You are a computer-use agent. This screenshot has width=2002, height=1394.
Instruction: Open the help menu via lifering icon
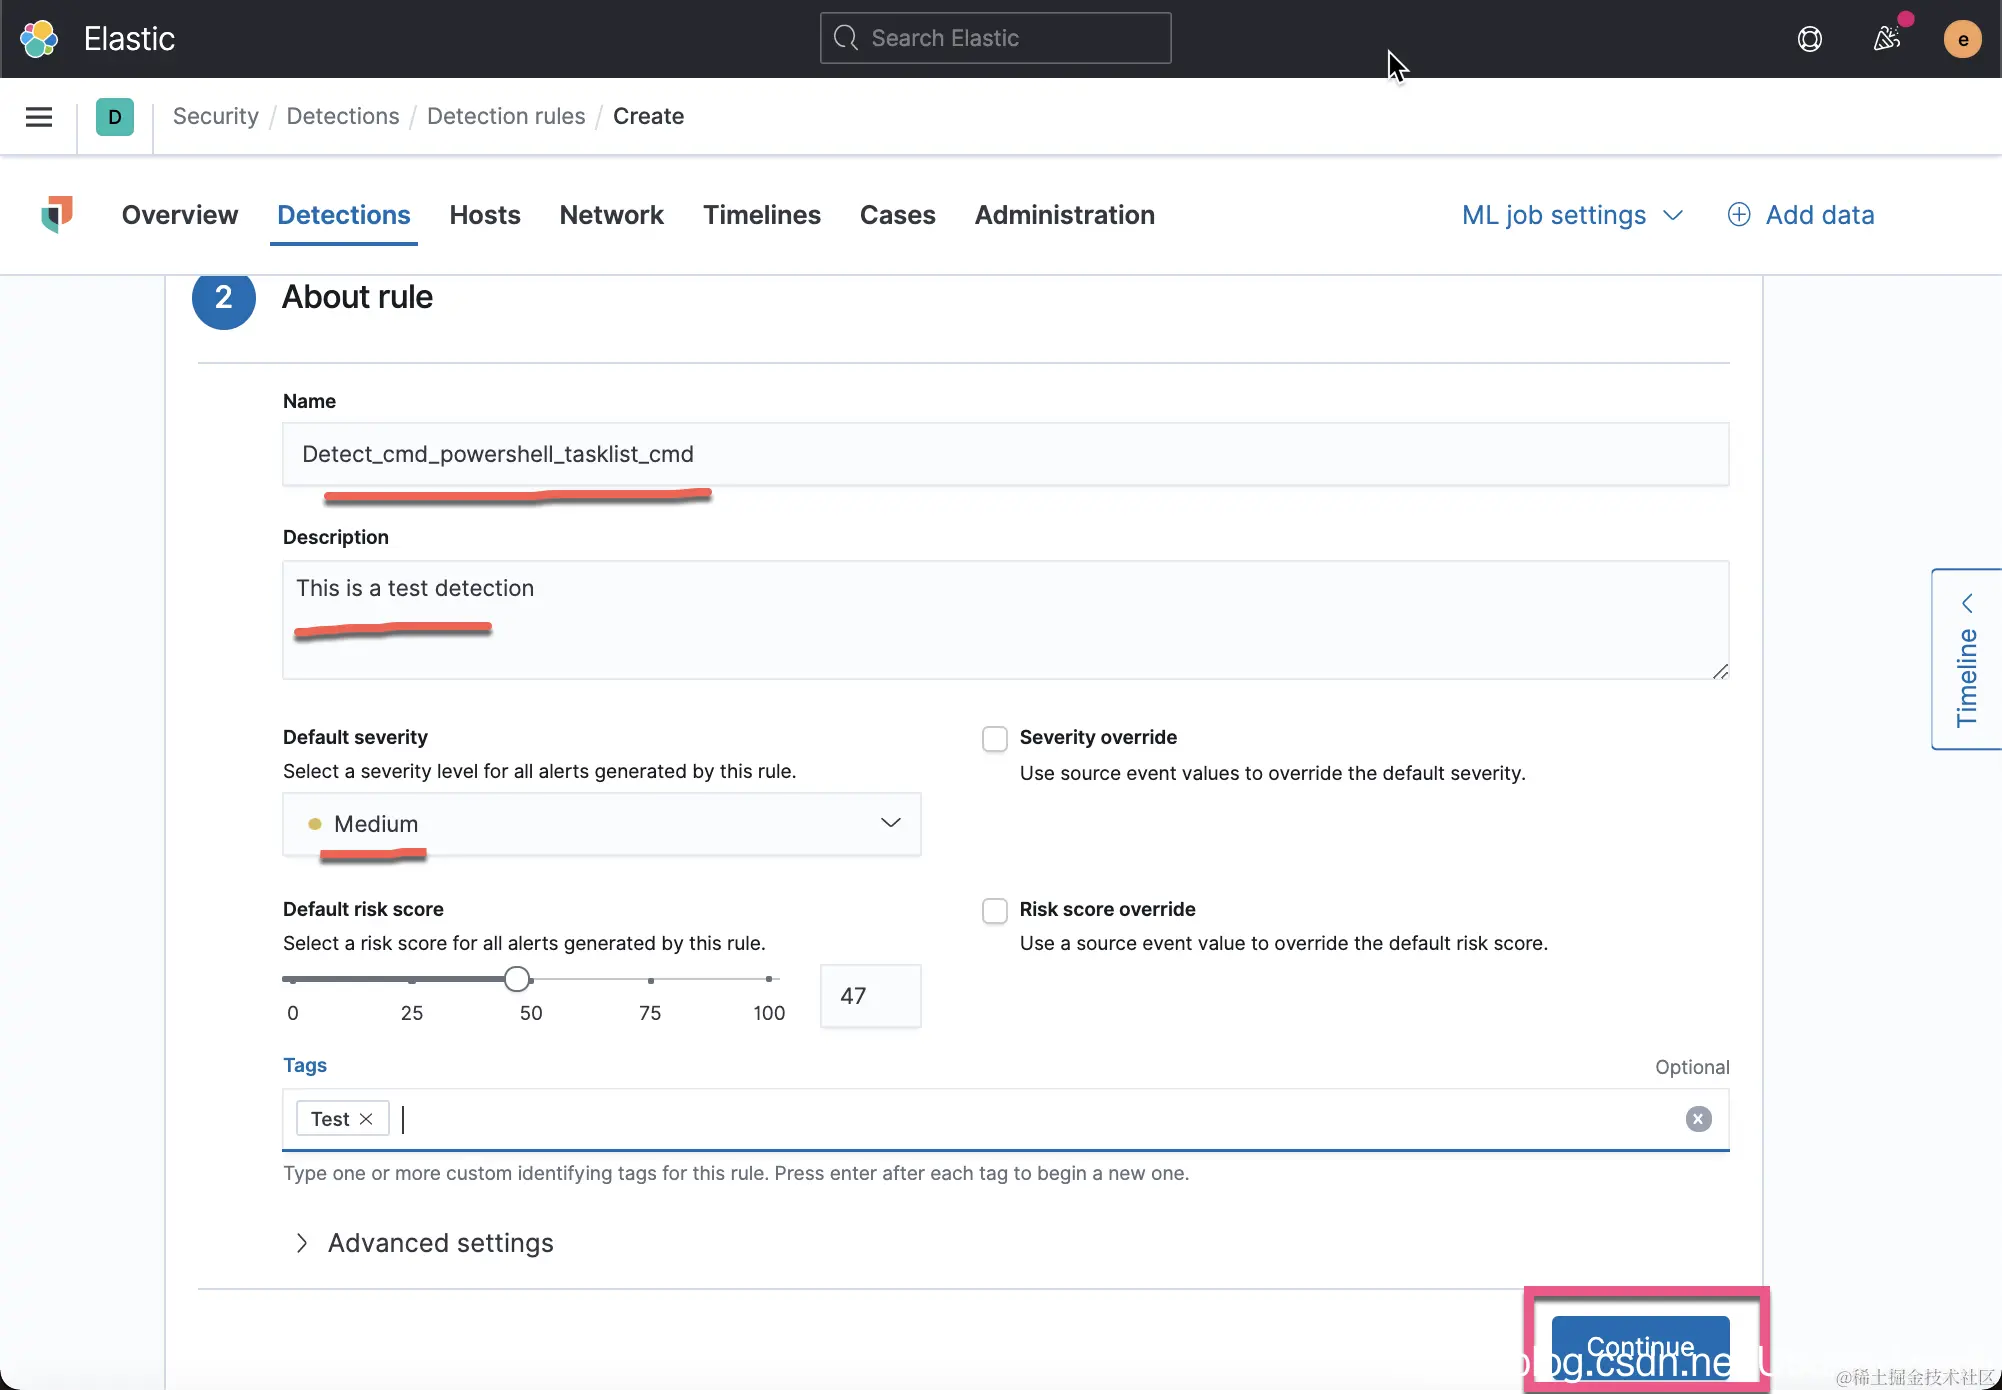[1810, 39]
